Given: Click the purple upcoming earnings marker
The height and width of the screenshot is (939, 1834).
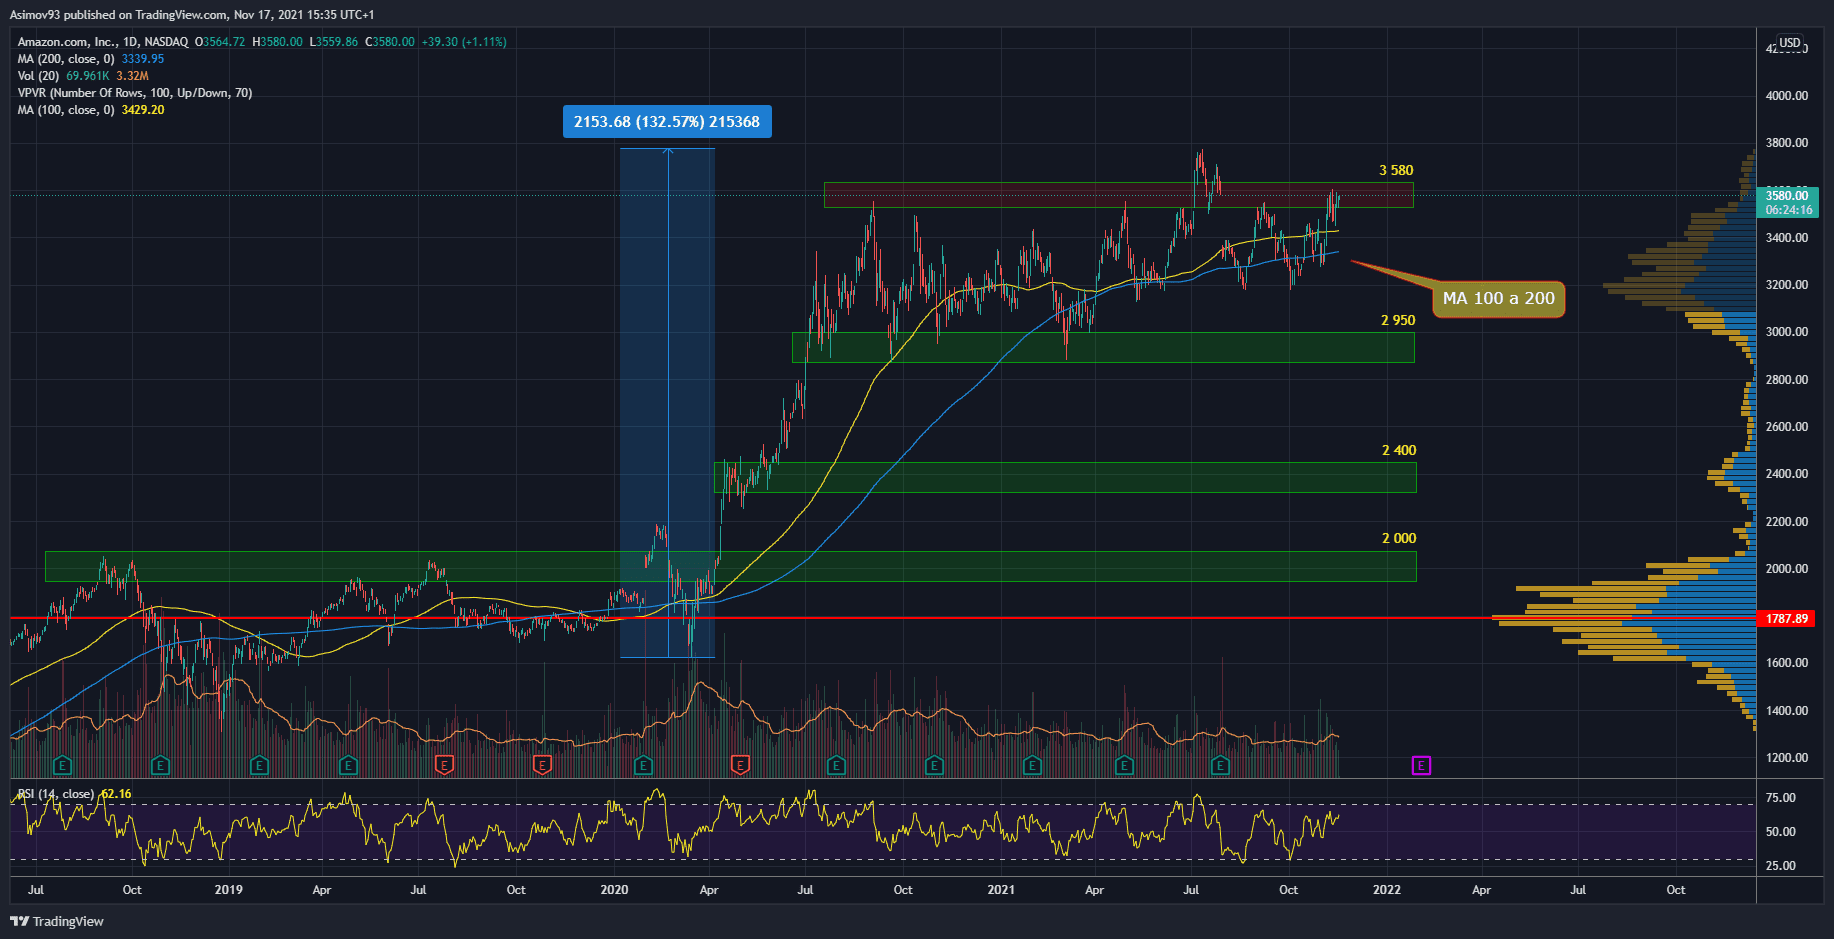Looking at the screenshot, I should point(1421,766).
